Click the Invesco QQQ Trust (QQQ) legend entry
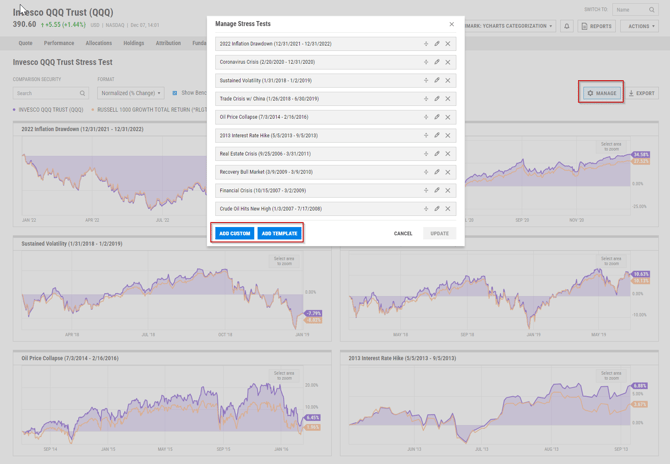Image resolution: width=670 pixels, height=464 pixels. click(x=48, y=110)
